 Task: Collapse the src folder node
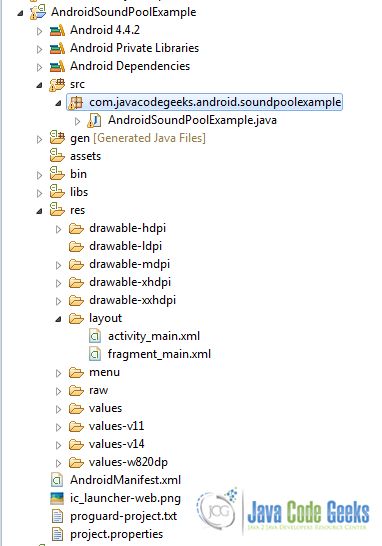tap(40, 85)
